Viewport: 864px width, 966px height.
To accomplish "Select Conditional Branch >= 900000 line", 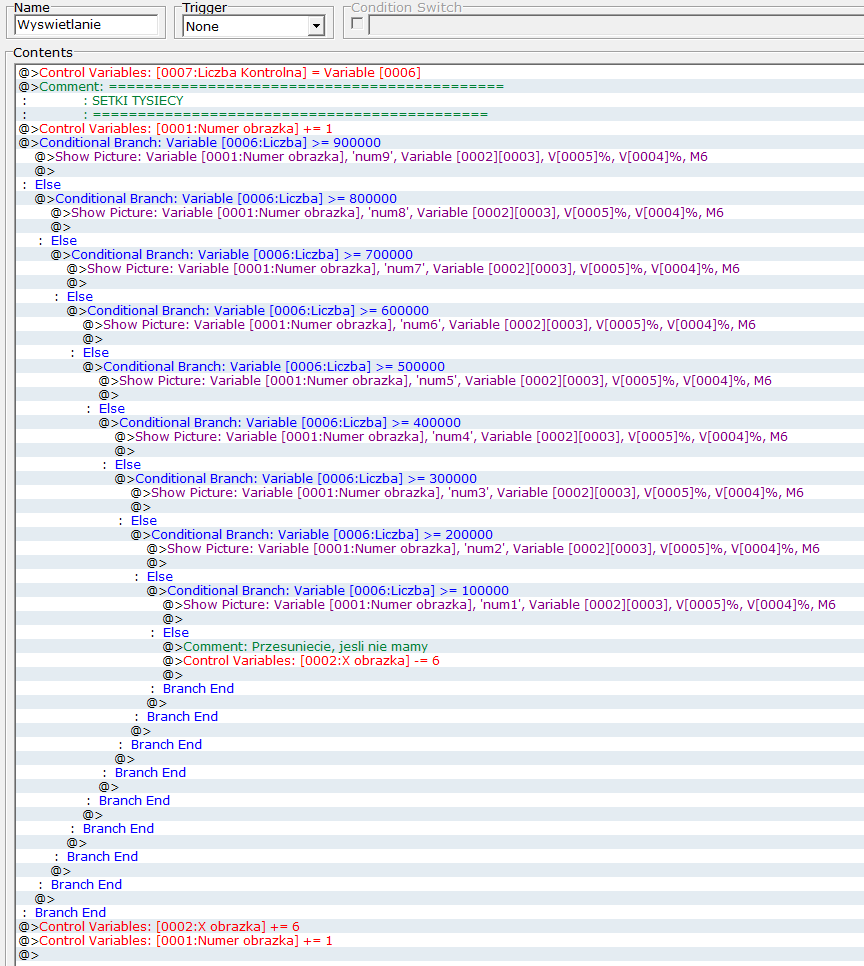I will click(x=200, y=143).
